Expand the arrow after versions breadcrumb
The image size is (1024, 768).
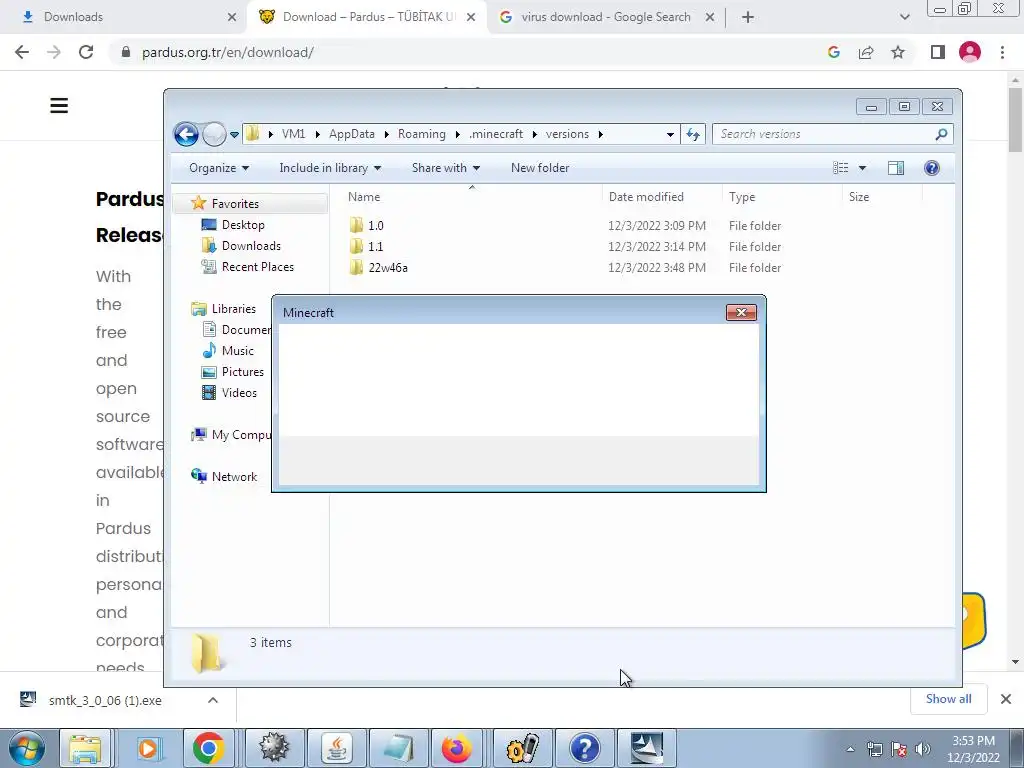[x=600, y=135]
